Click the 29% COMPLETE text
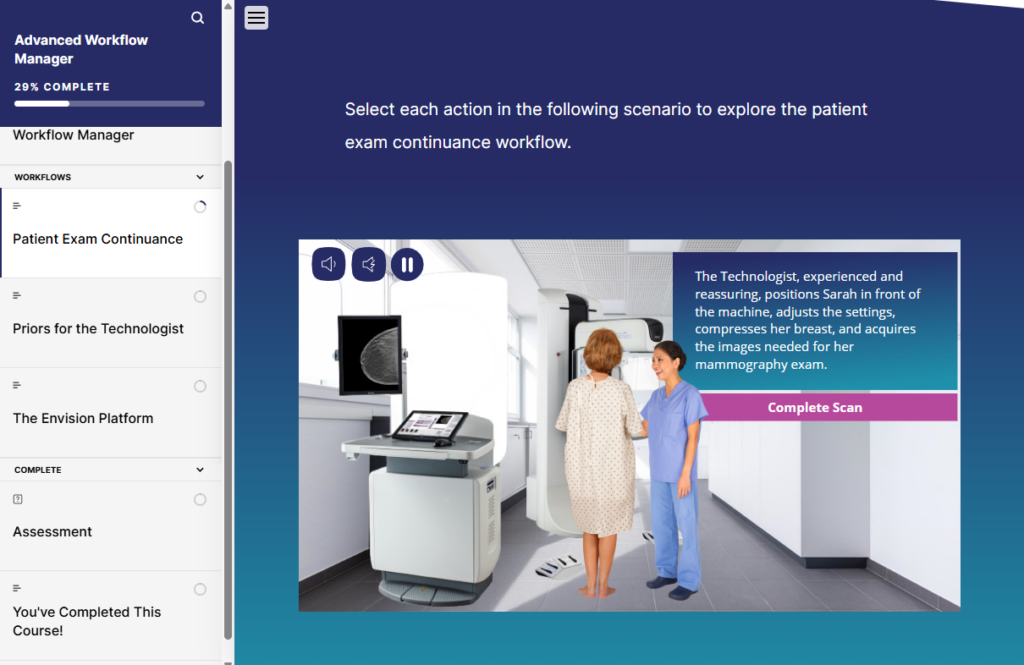This screenshot has height=665, width=1024. (62, 87)
